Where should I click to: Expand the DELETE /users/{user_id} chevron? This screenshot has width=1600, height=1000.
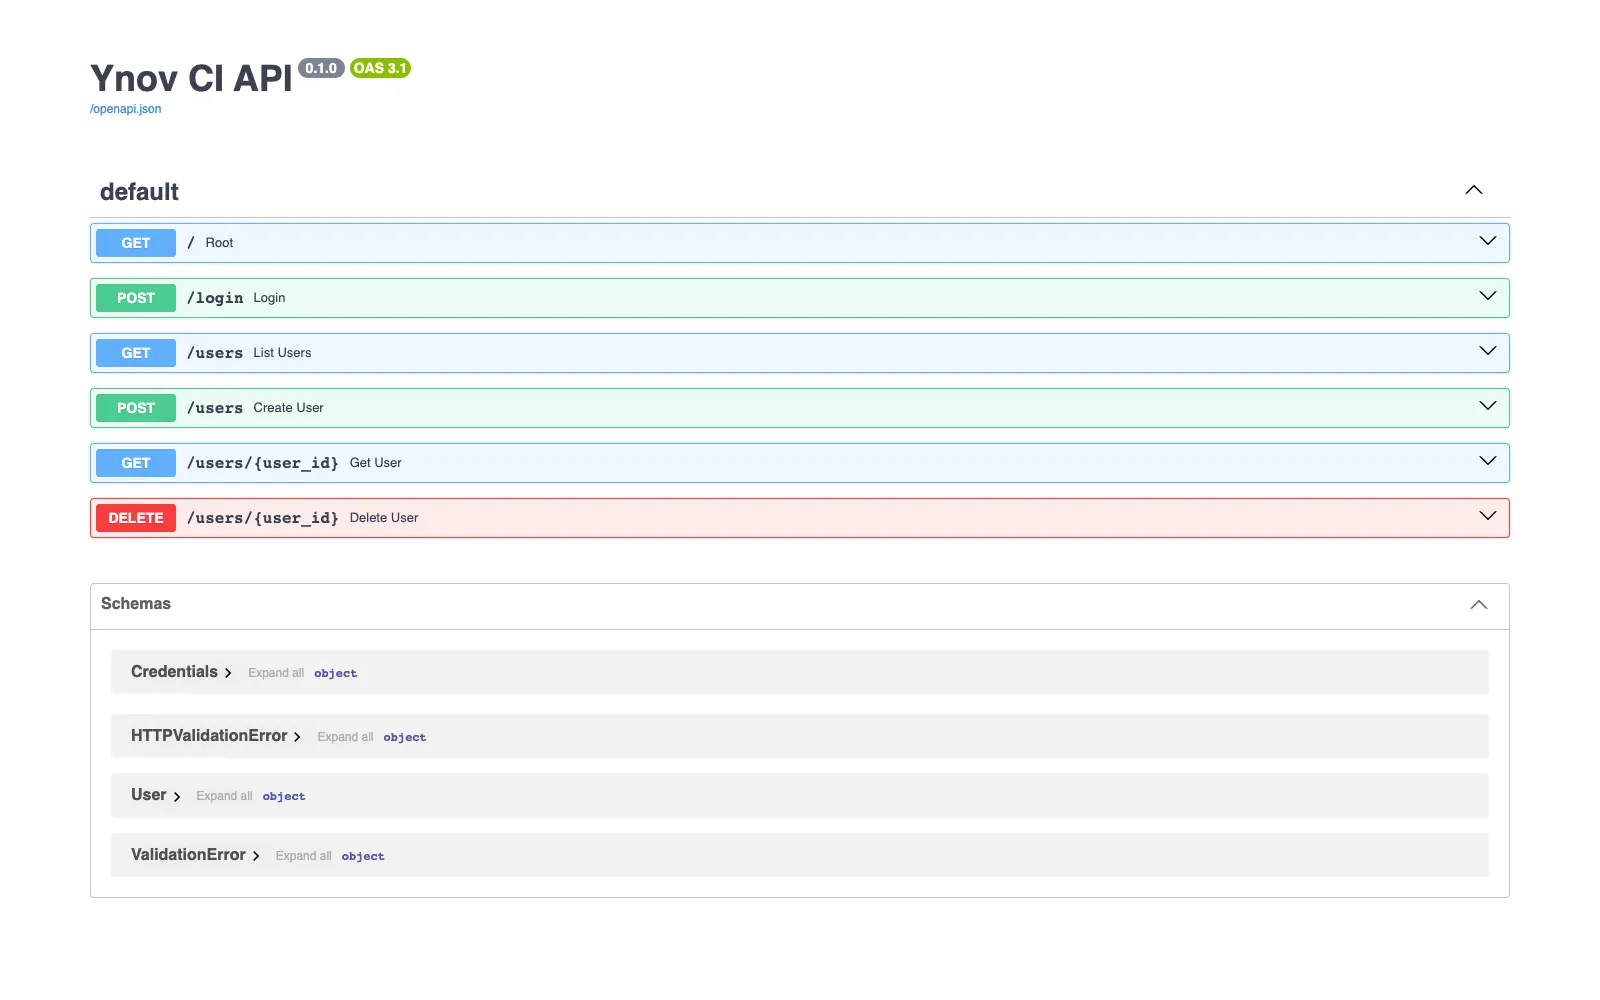tap(1488, 516)
